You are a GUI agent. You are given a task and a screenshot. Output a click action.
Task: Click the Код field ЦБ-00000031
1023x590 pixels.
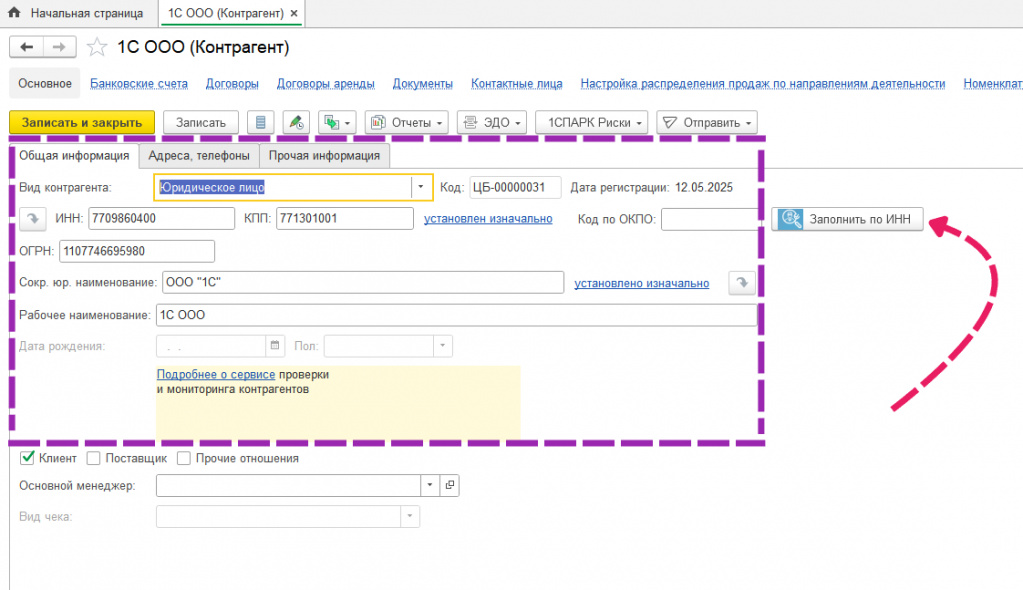click(x=515, y=187)
